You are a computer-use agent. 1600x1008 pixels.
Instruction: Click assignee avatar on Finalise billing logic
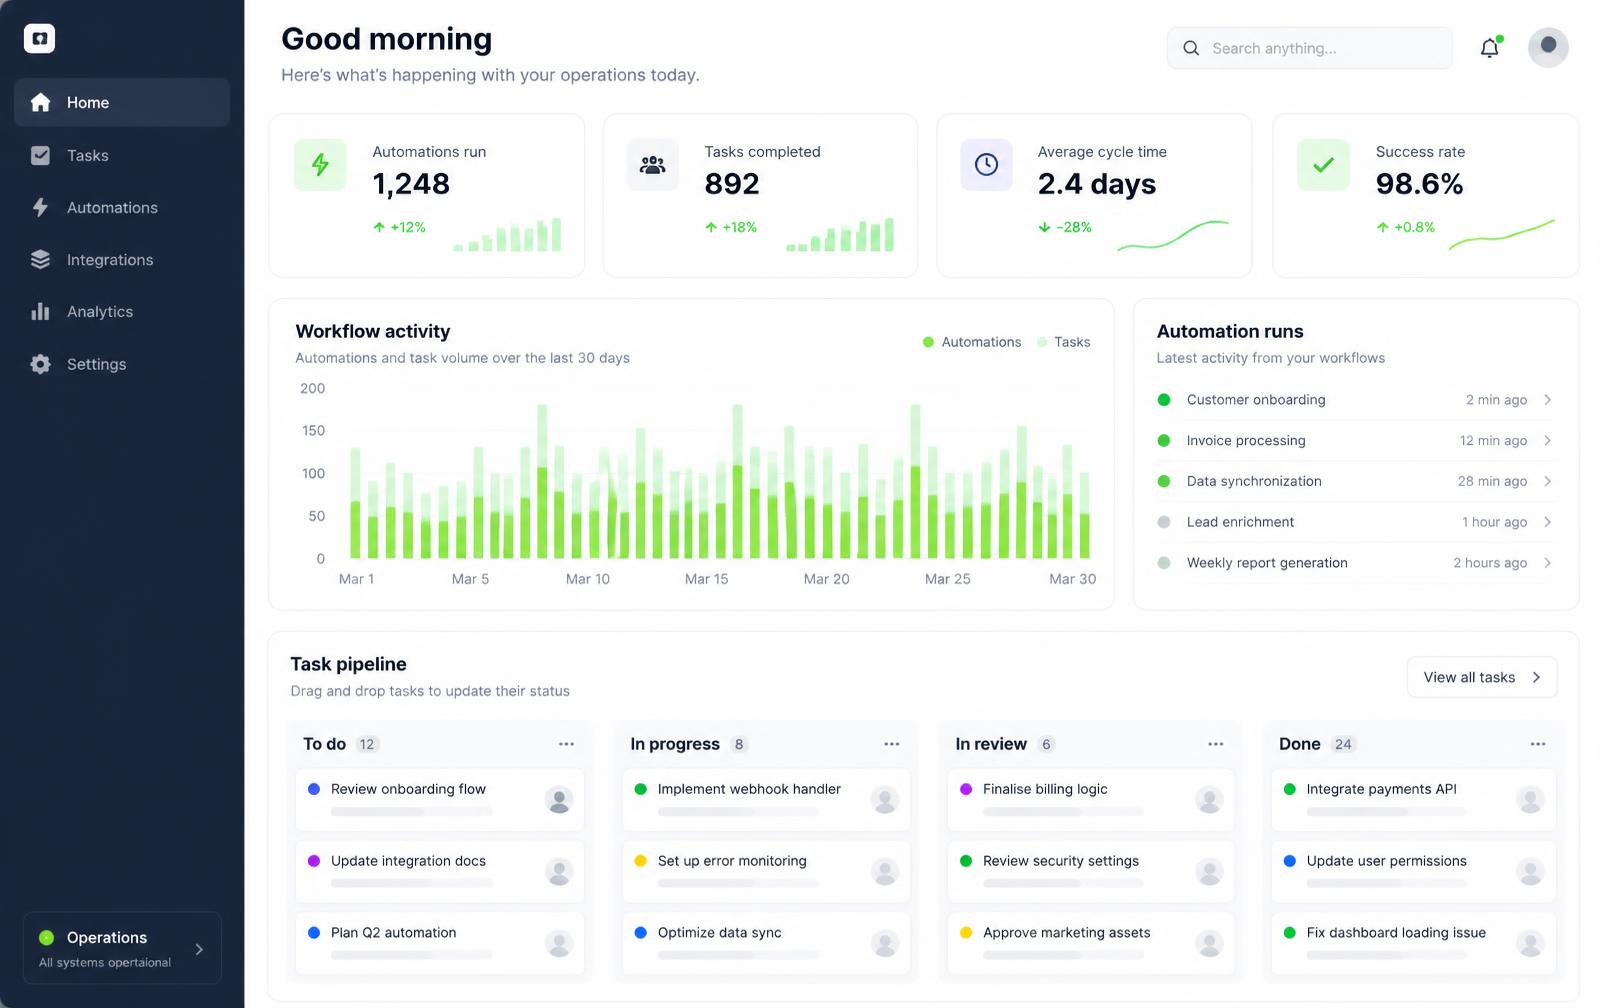(1209, 800)
